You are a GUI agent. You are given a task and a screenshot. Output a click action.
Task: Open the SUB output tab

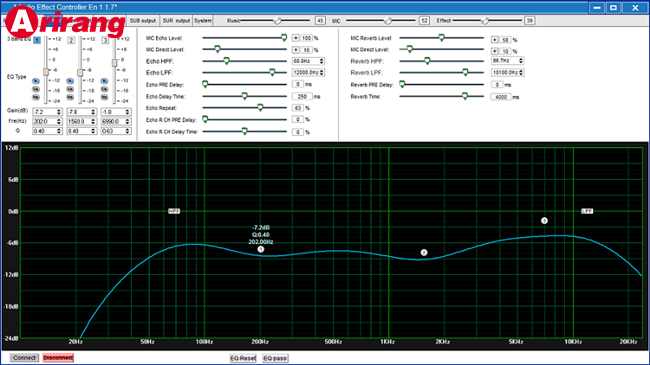(143, 21)
